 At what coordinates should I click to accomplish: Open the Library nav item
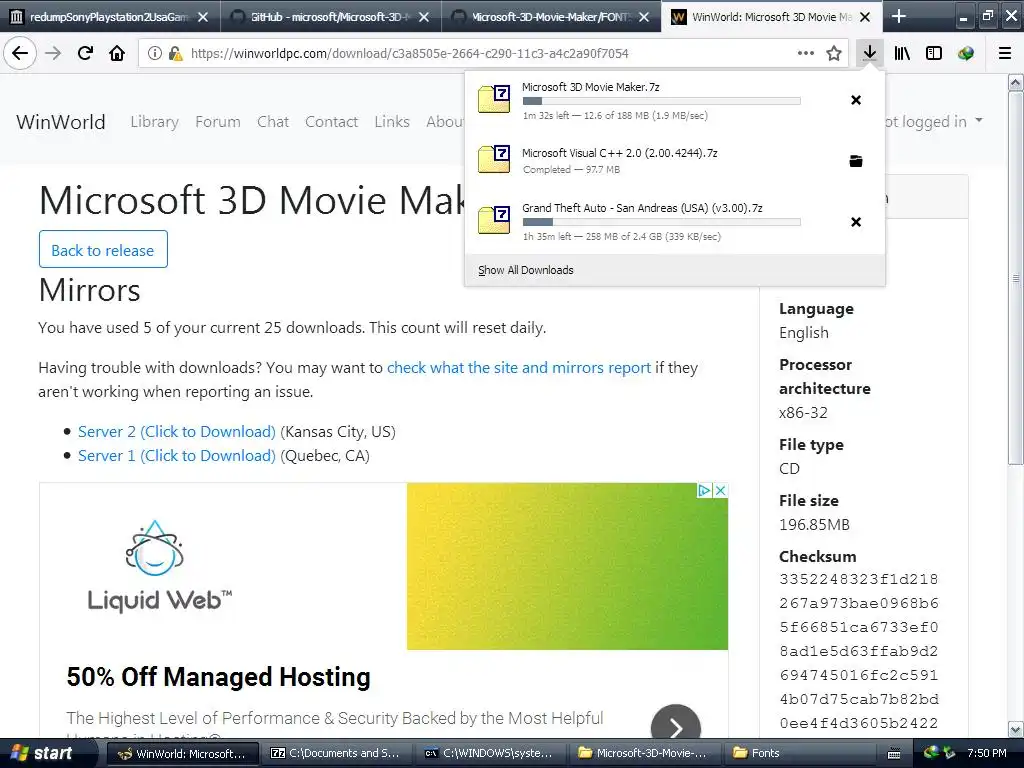pyautogui.click(x=154, y=121)
